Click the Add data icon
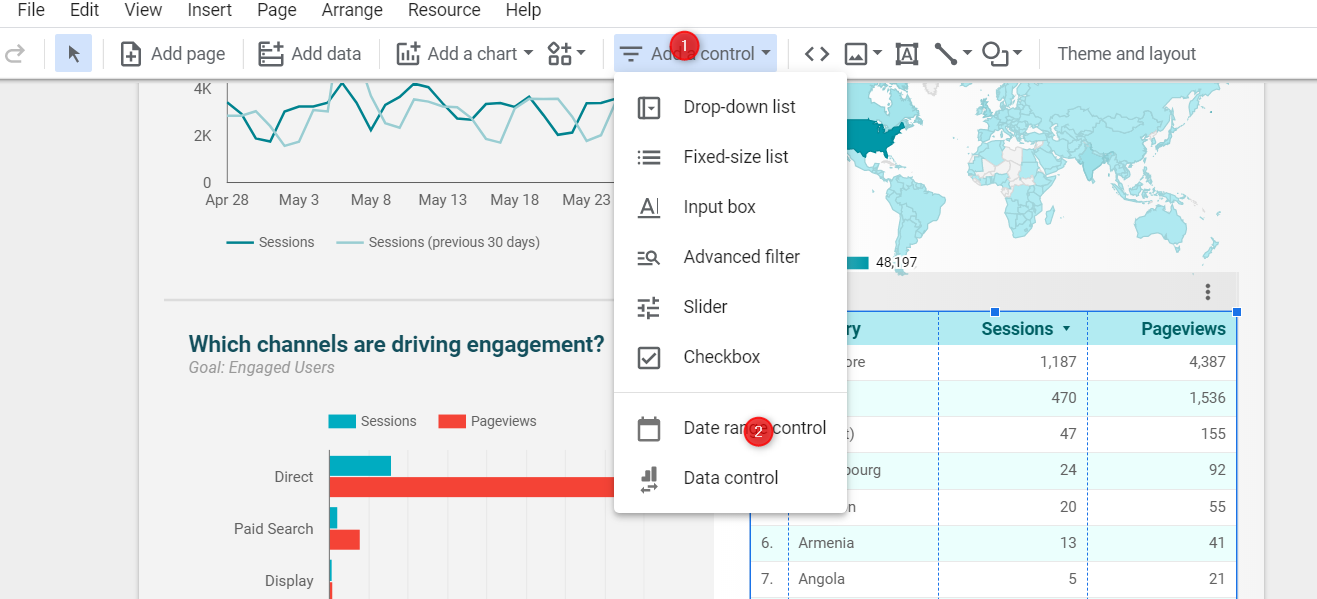Screen dimensions: 1317x599 click(272, 52)
